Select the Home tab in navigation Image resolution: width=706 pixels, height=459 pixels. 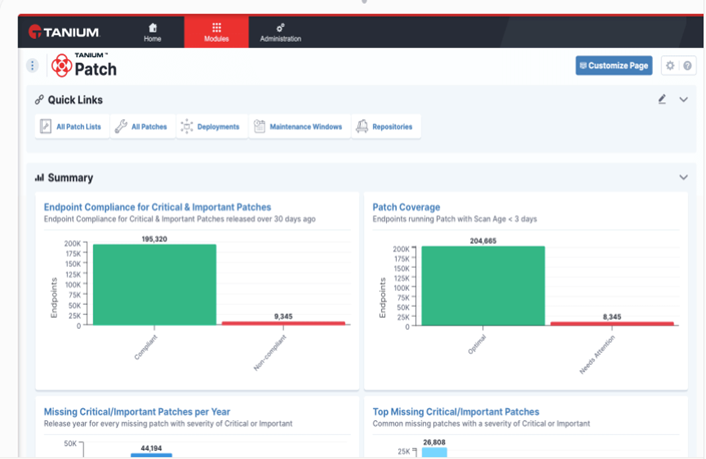click(x=152, y=32)
